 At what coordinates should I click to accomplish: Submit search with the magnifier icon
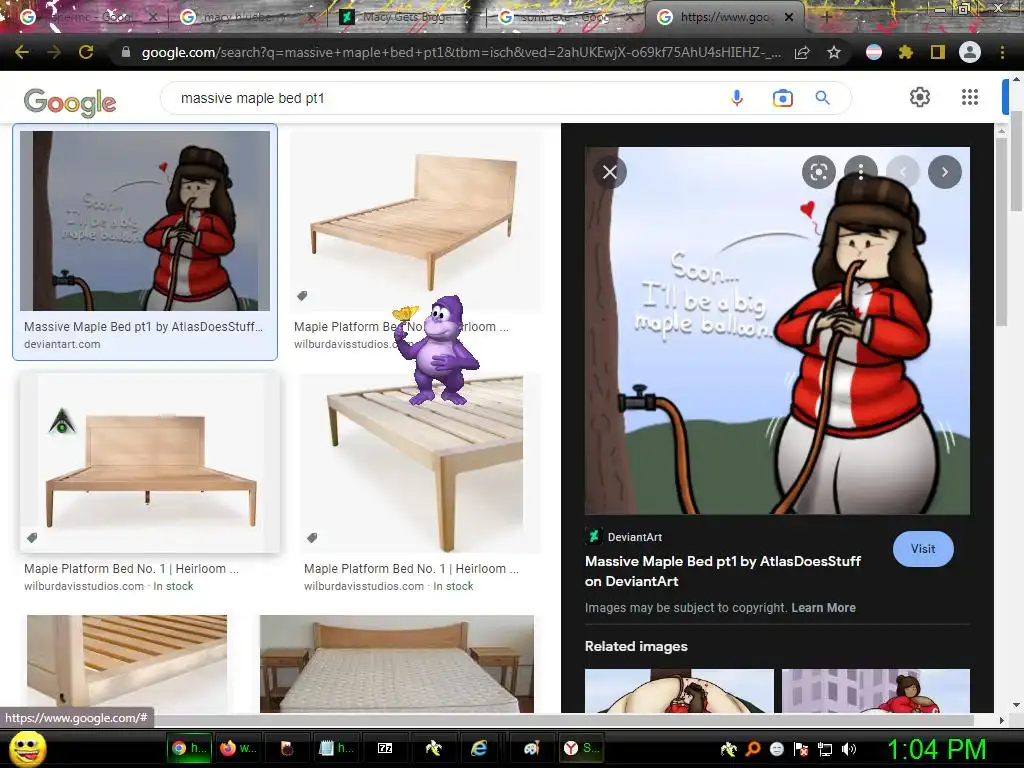[x=822, y=98]
